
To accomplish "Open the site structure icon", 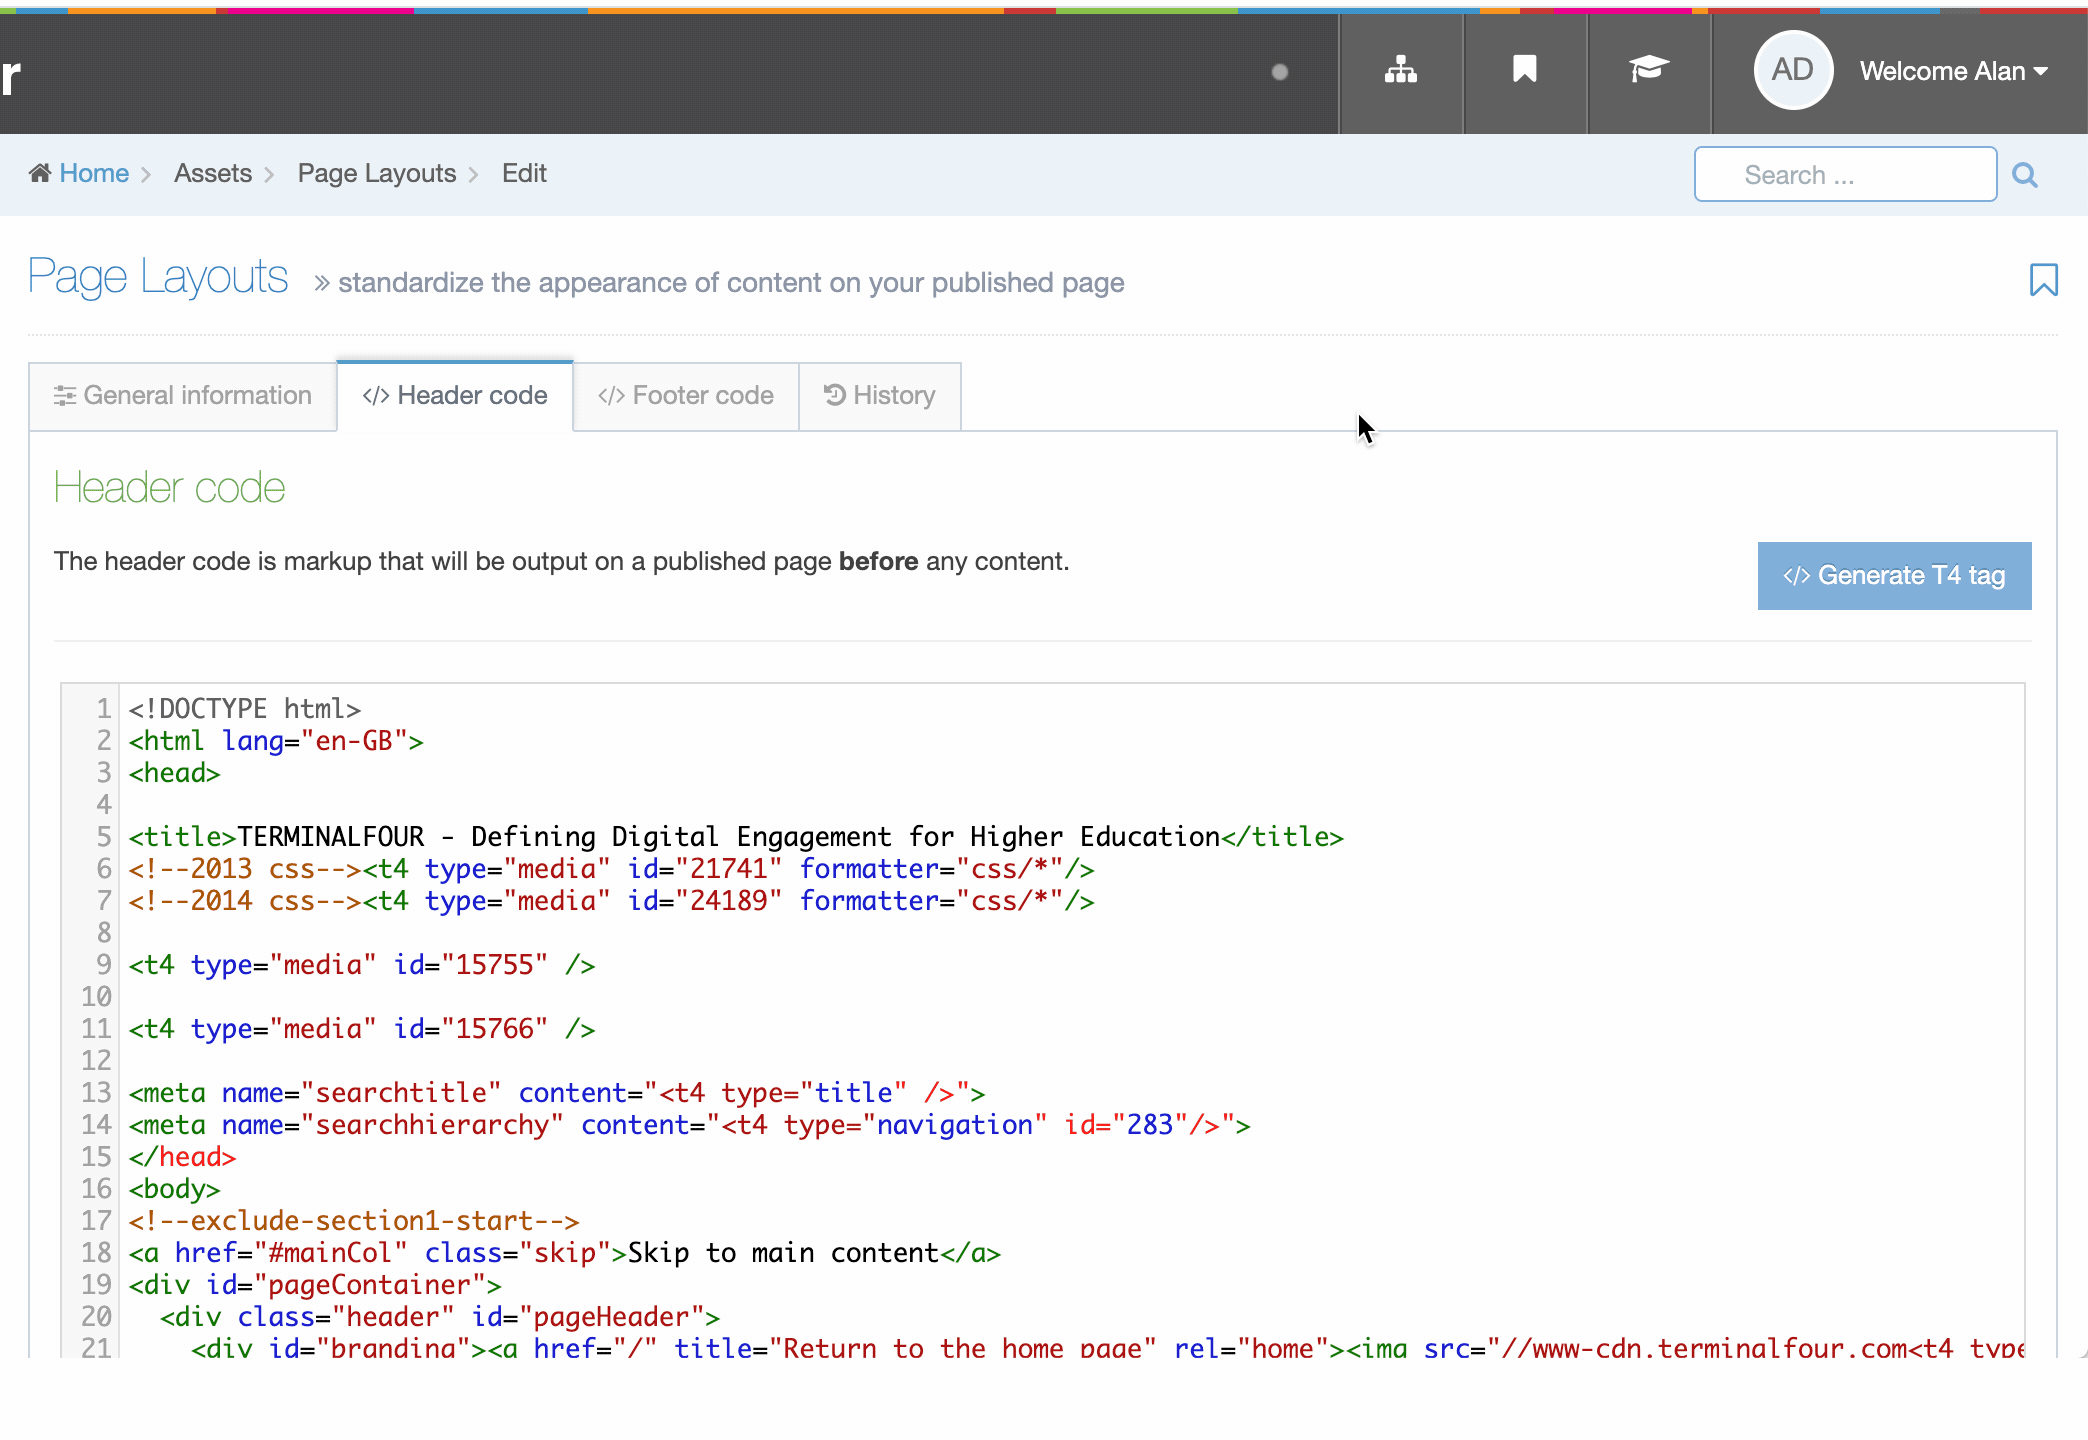I will 1400,70.
